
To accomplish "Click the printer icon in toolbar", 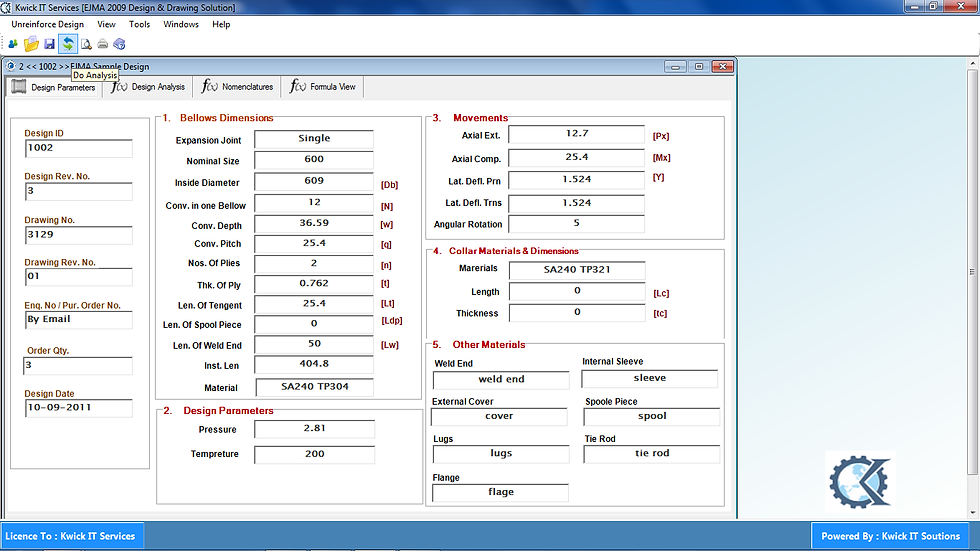I will coord(102,44).
